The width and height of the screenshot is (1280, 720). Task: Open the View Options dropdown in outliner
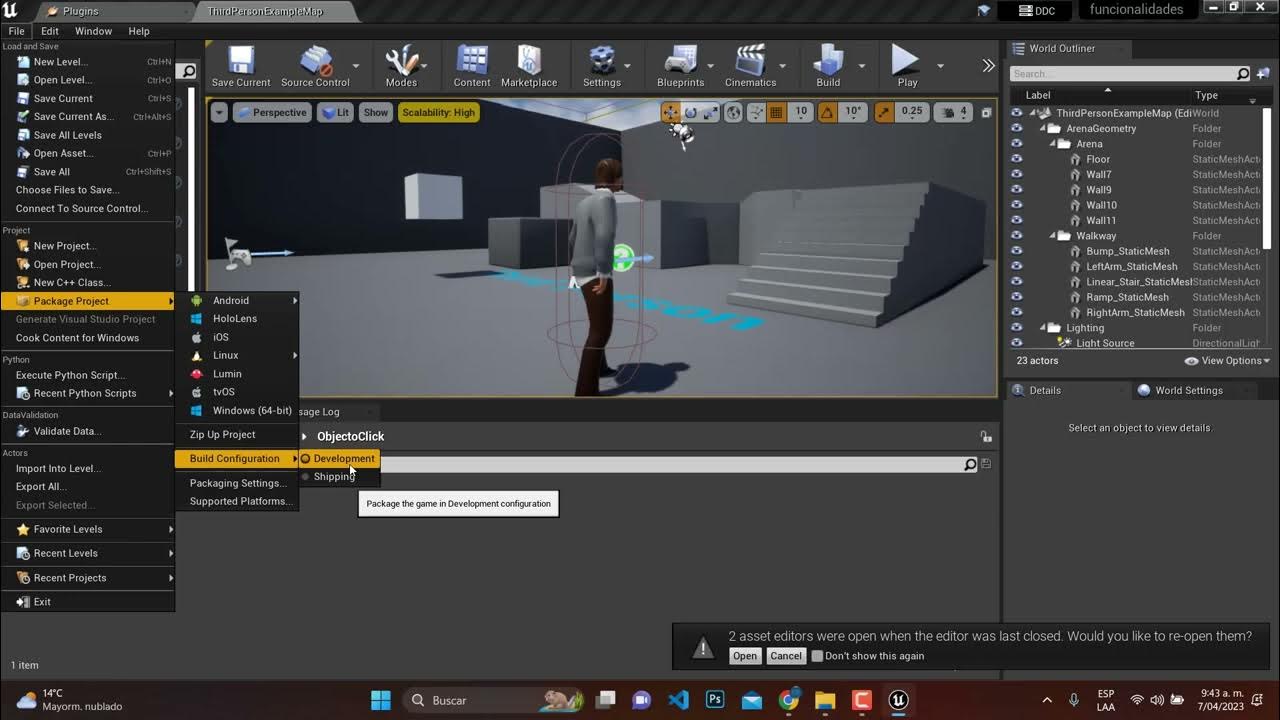coord(1227,361)
